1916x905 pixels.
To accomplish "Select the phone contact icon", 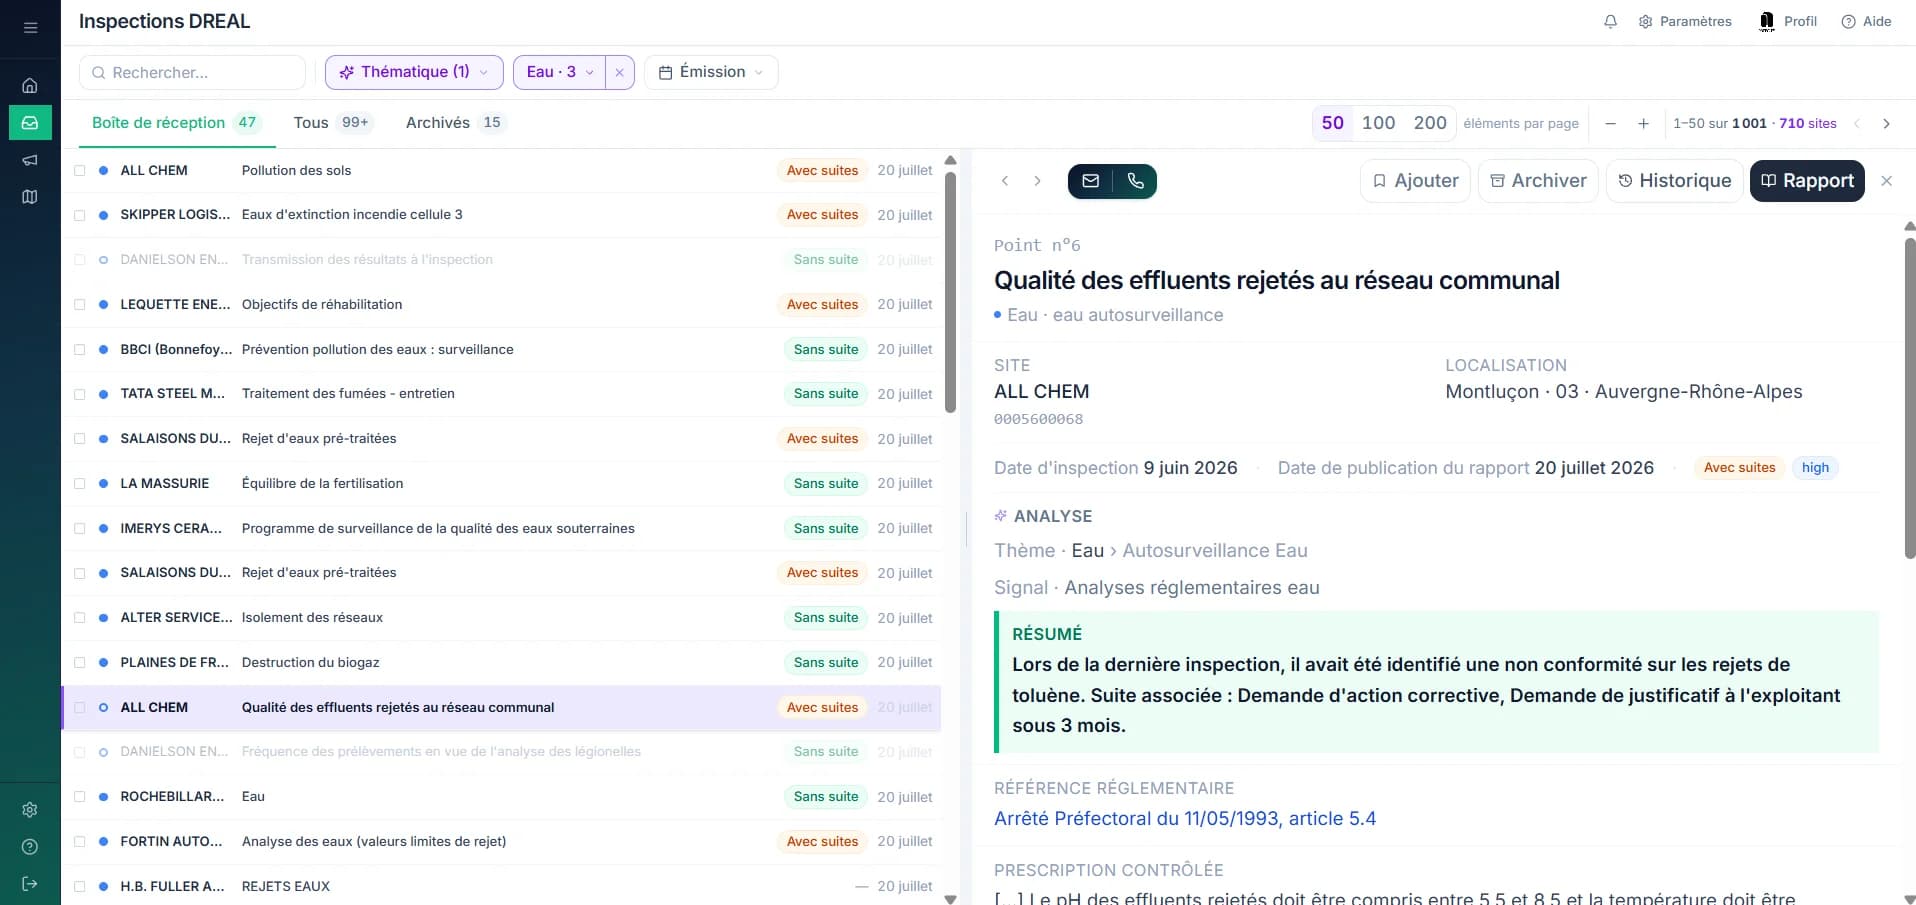I will pyautogui.click(x=1135, y=181).
